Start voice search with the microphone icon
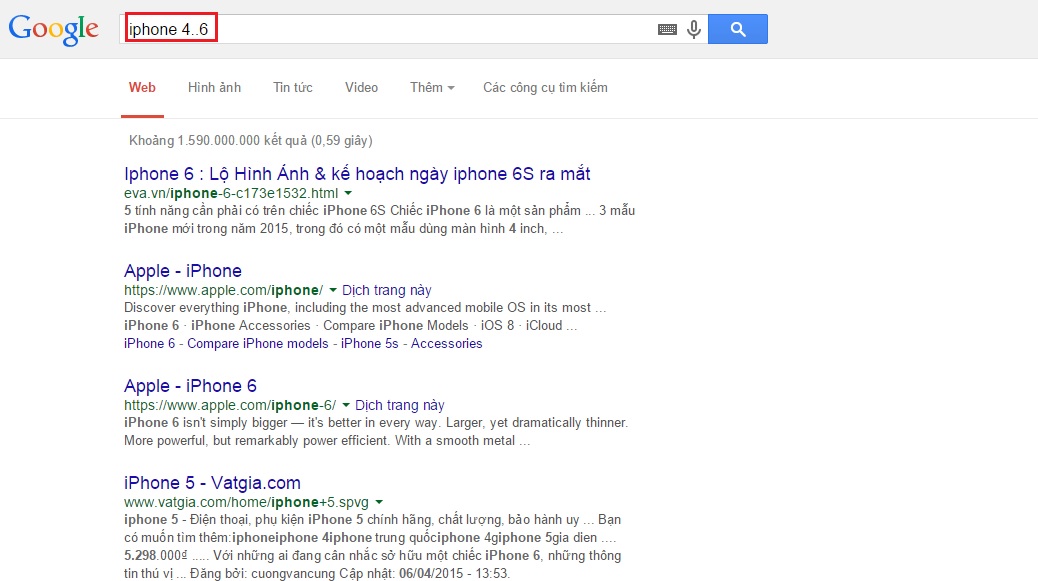Image resolution: width=1038 pixels, height=581 pixels. point(692,29)
